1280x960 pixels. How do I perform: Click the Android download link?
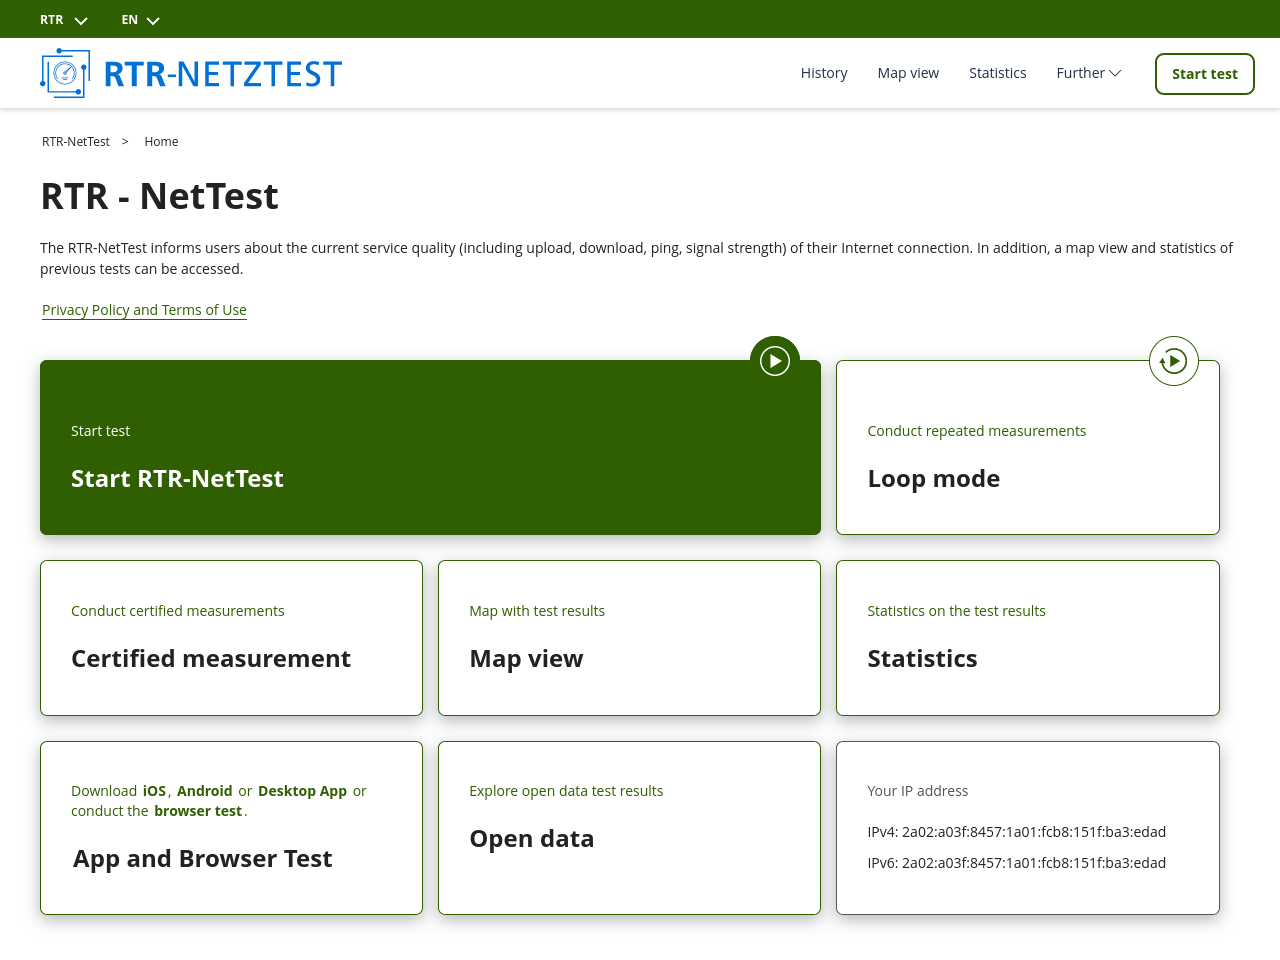[204, 791]
